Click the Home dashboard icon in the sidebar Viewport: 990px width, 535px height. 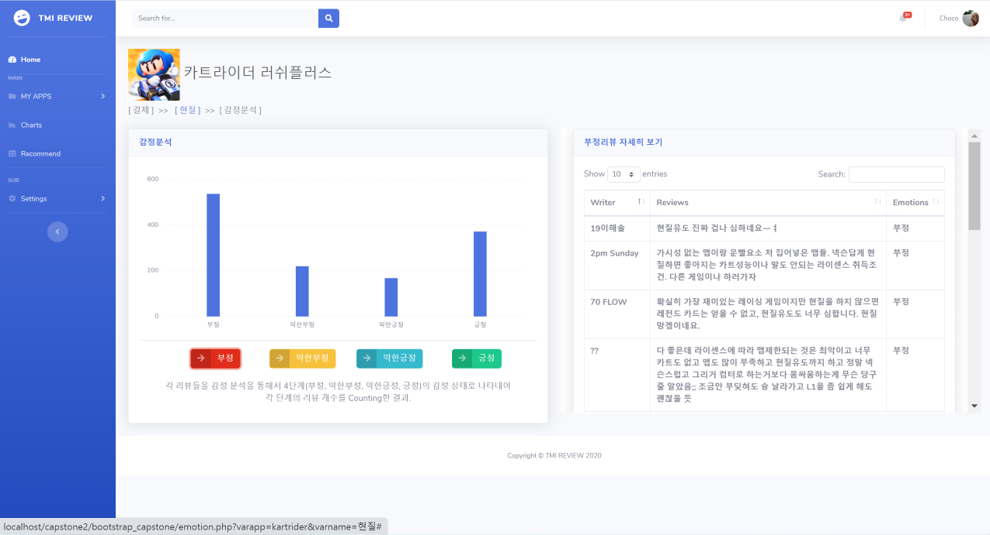click(x=12, y=59)
